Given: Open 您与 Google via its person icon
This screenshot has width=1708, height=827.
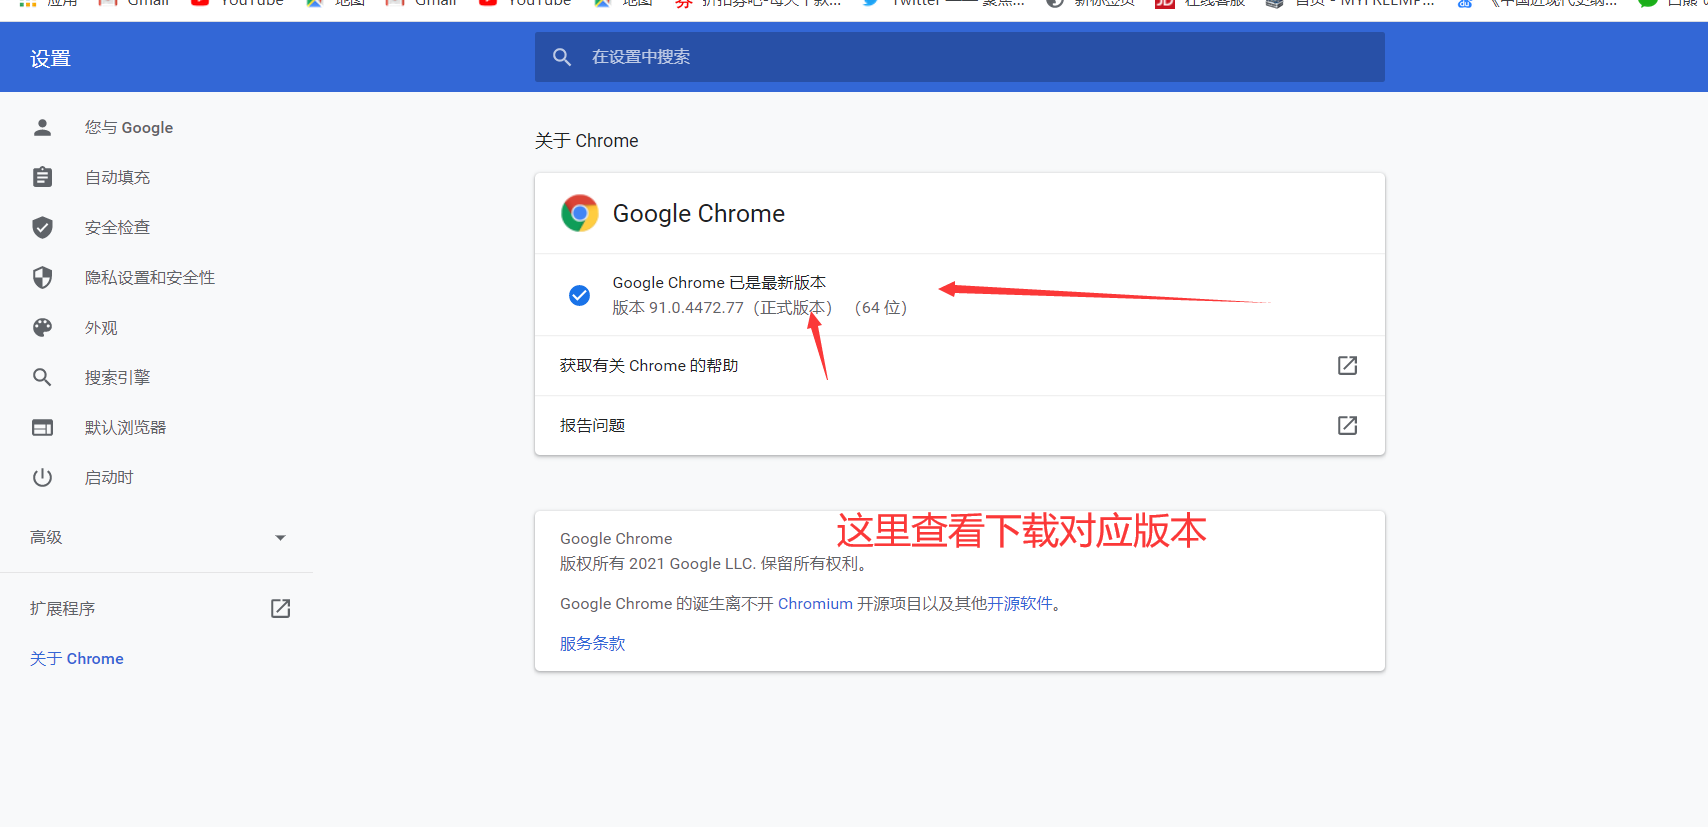Looking at the screenshot, I should click(42, 127).
